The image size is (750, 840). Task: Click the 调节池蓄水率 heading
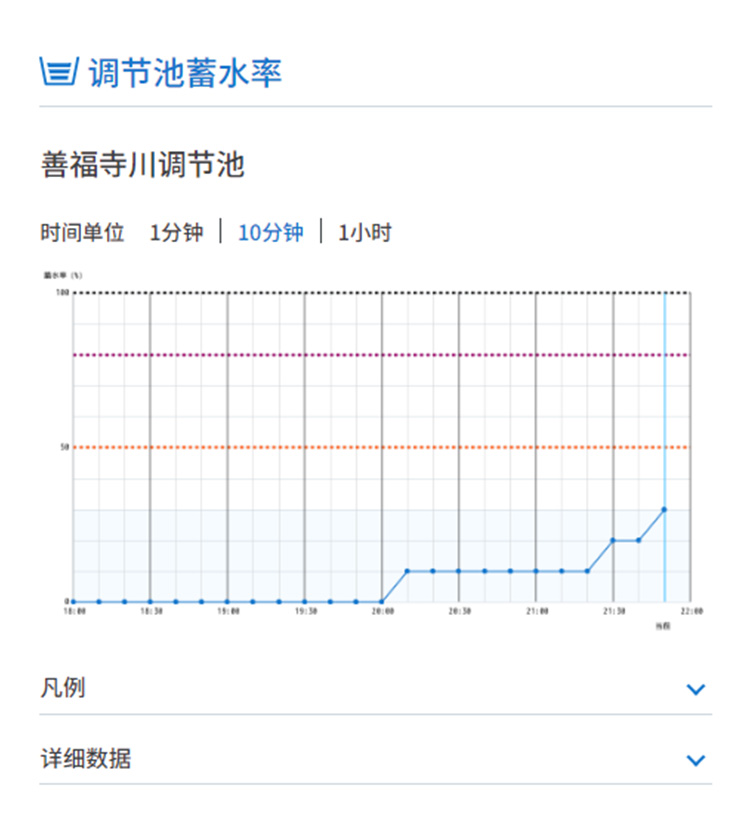(185, 72)
